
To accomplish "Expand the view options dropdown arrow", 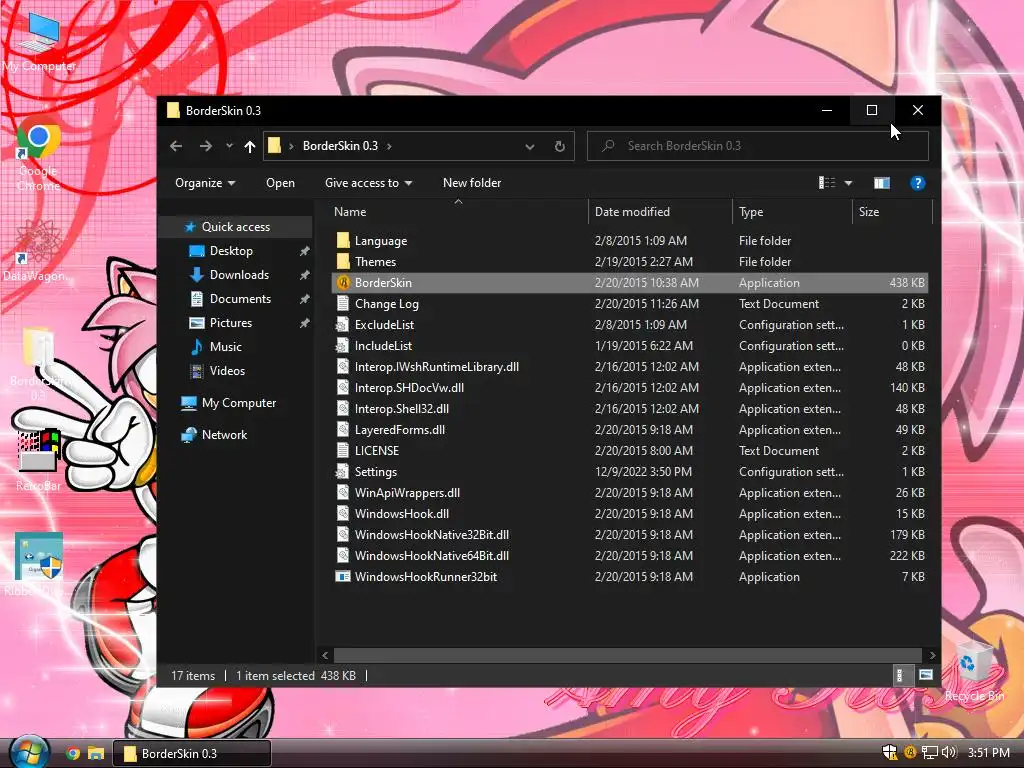I will pos(848,183).
